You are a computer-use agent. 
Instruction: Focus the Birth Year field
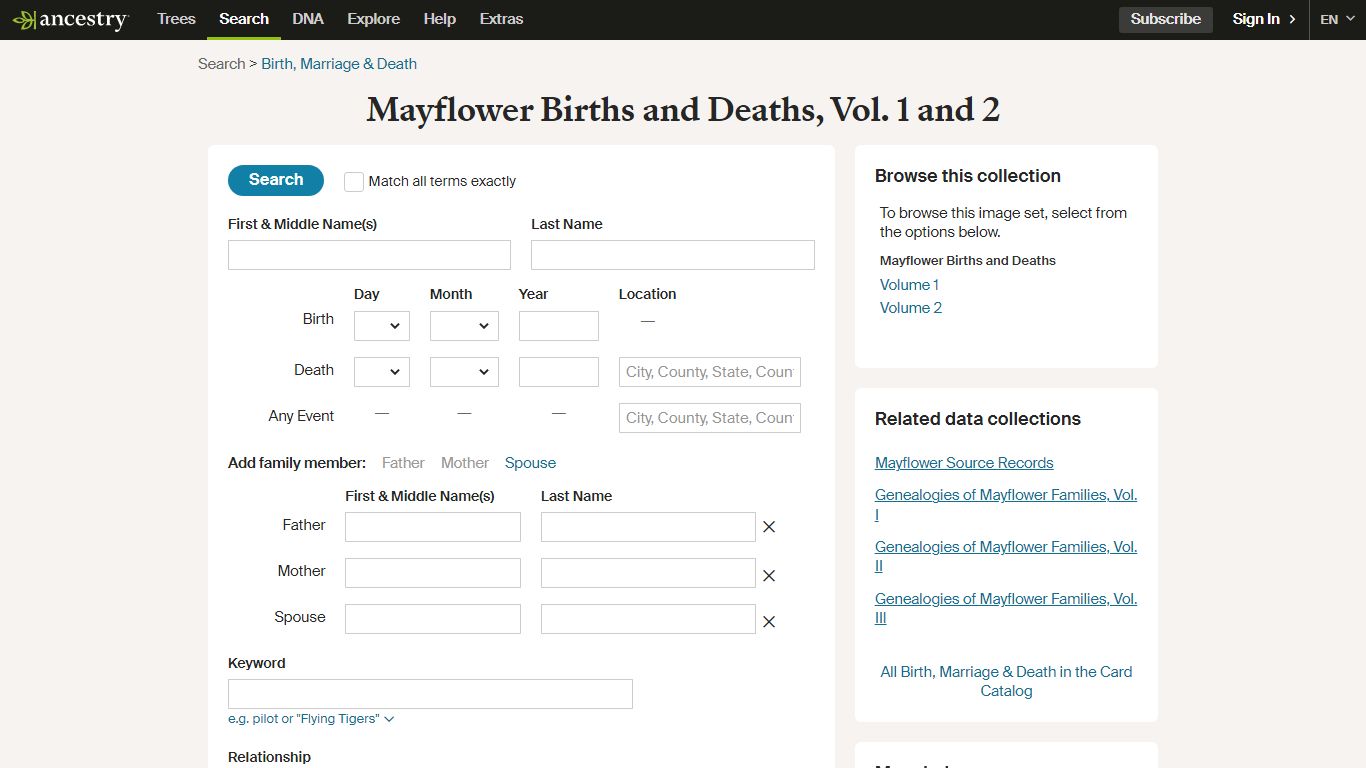[559, 326]
